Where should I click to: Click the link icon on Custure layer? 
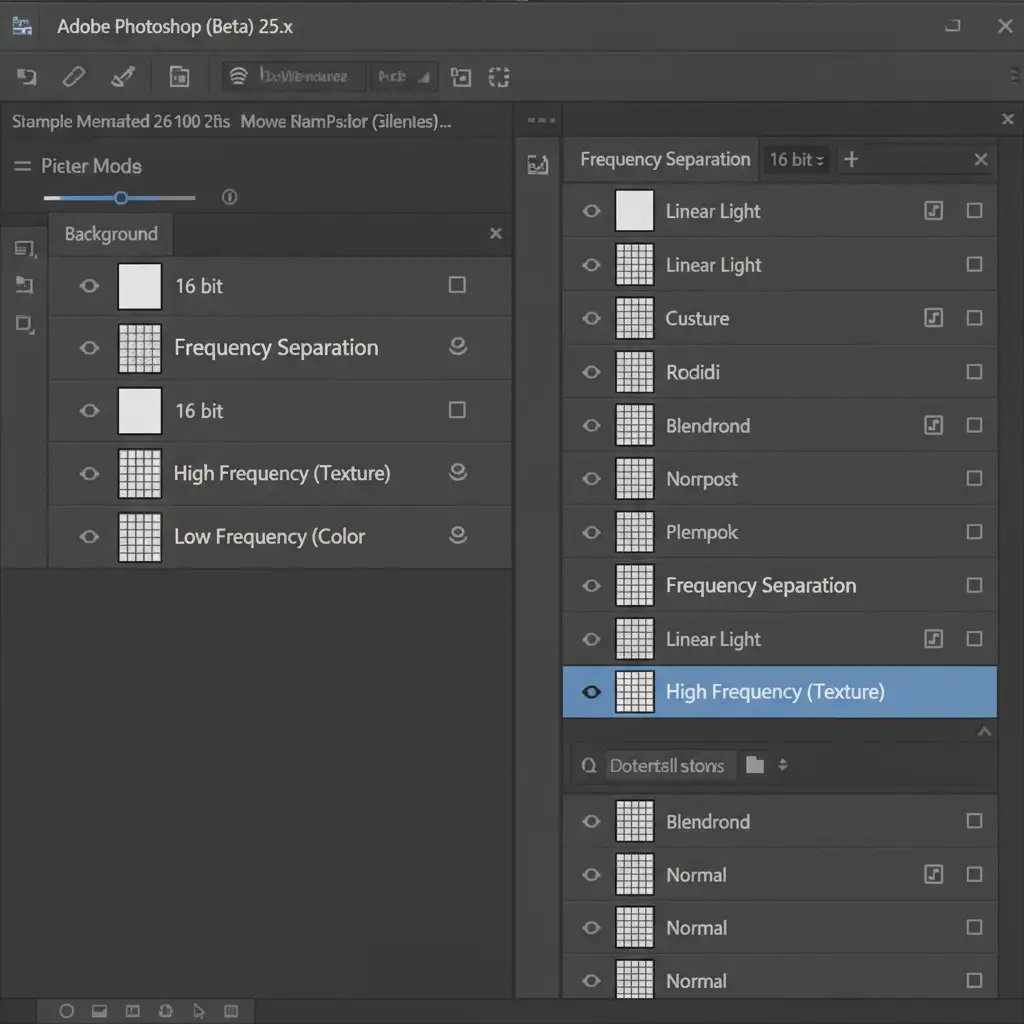933,318
